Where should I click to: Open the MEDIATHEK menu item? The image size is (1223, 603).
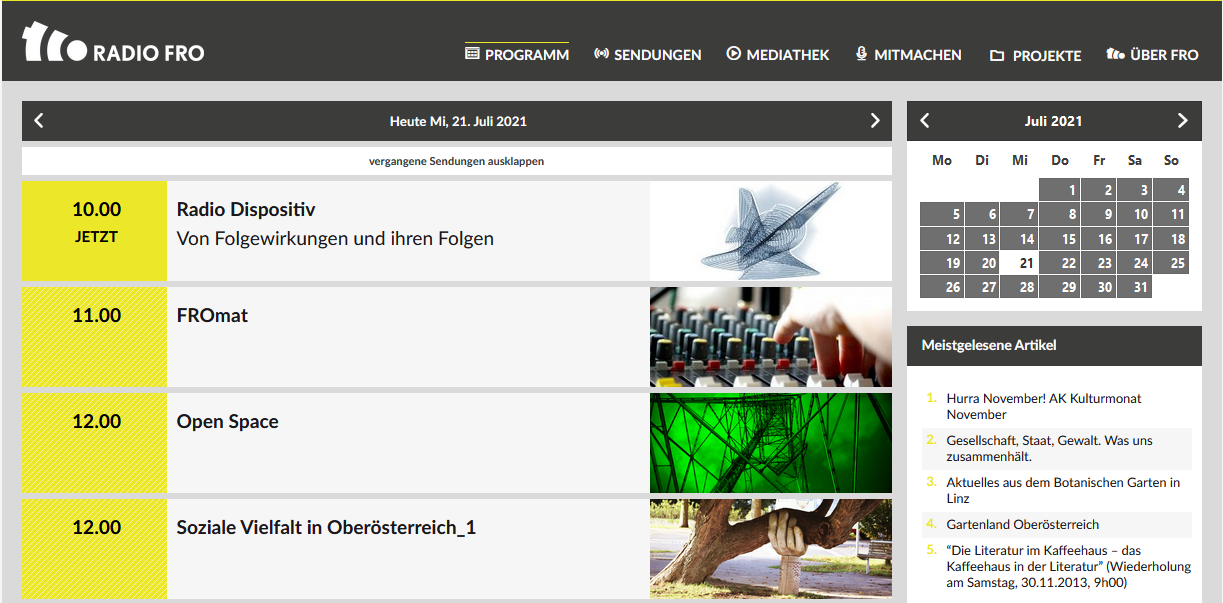[778, 55]
